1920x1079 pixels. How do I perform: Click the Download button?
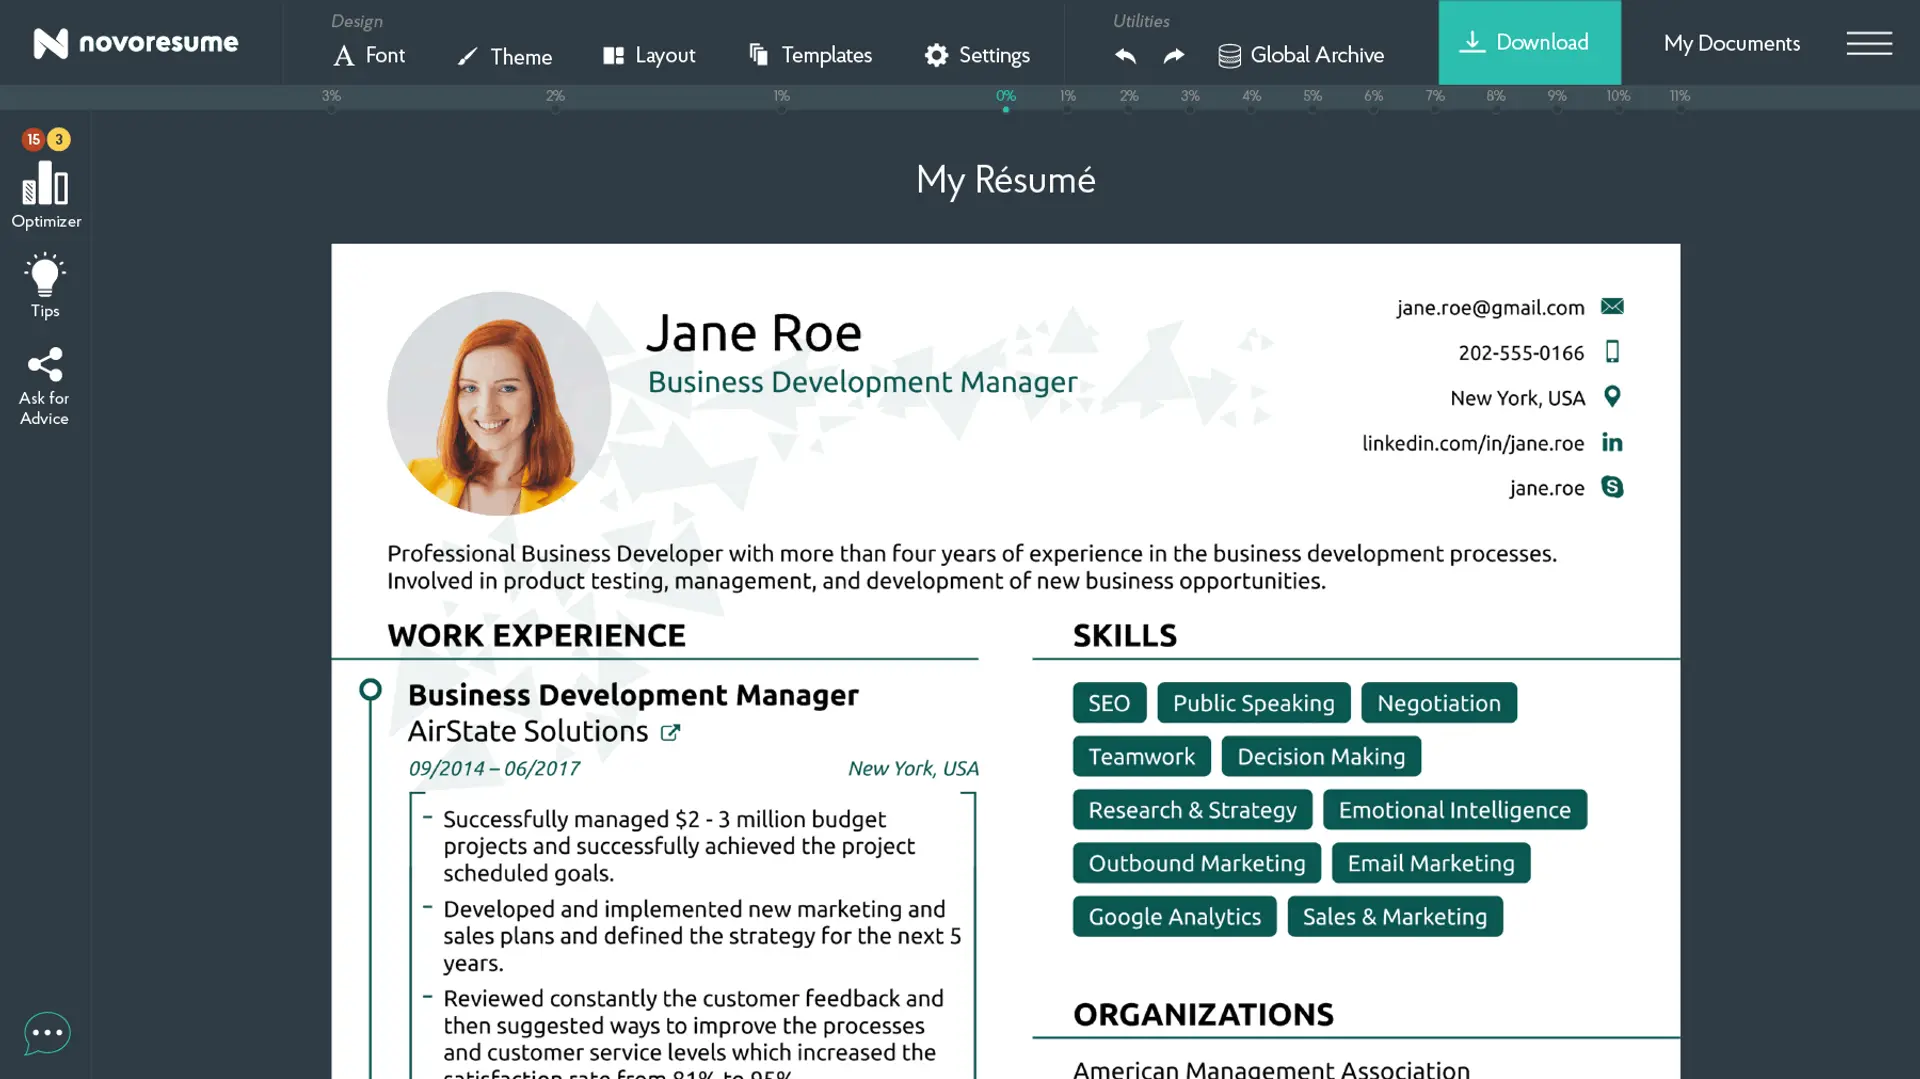click(1529, 42)
